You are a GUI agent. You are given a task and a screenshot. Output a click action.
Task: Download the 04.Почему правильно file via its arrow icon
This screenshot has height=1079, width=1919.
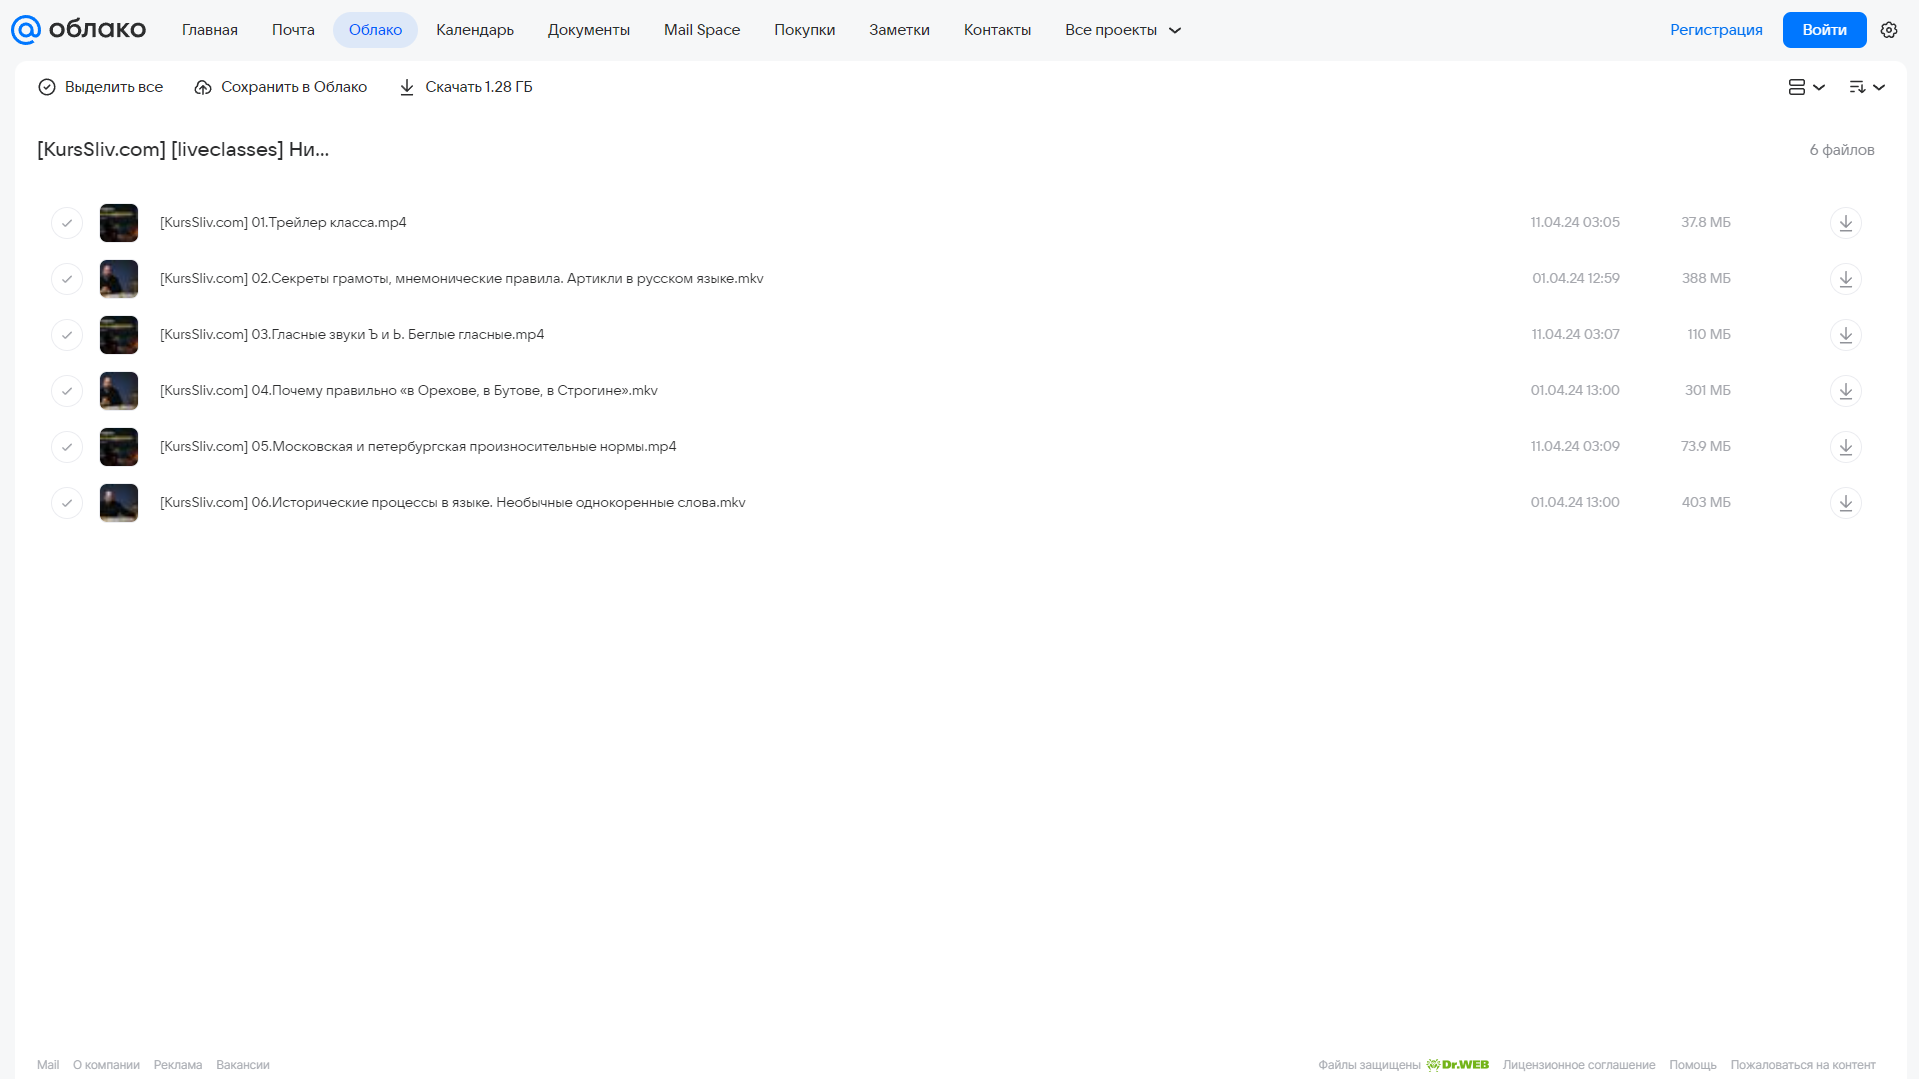click(1845, 391)
